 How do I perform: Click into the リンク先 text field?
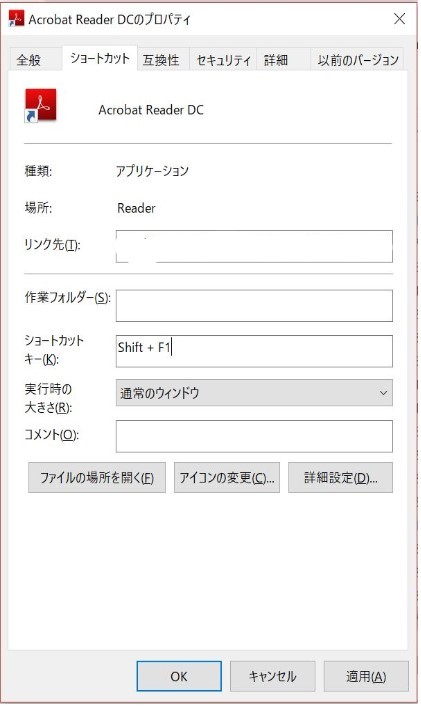tap(254, 246)
